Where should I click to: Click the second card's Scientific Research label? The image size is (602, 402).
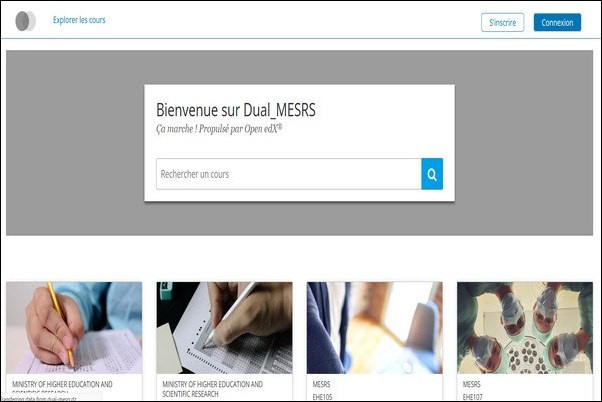click(x=190, y=394)
